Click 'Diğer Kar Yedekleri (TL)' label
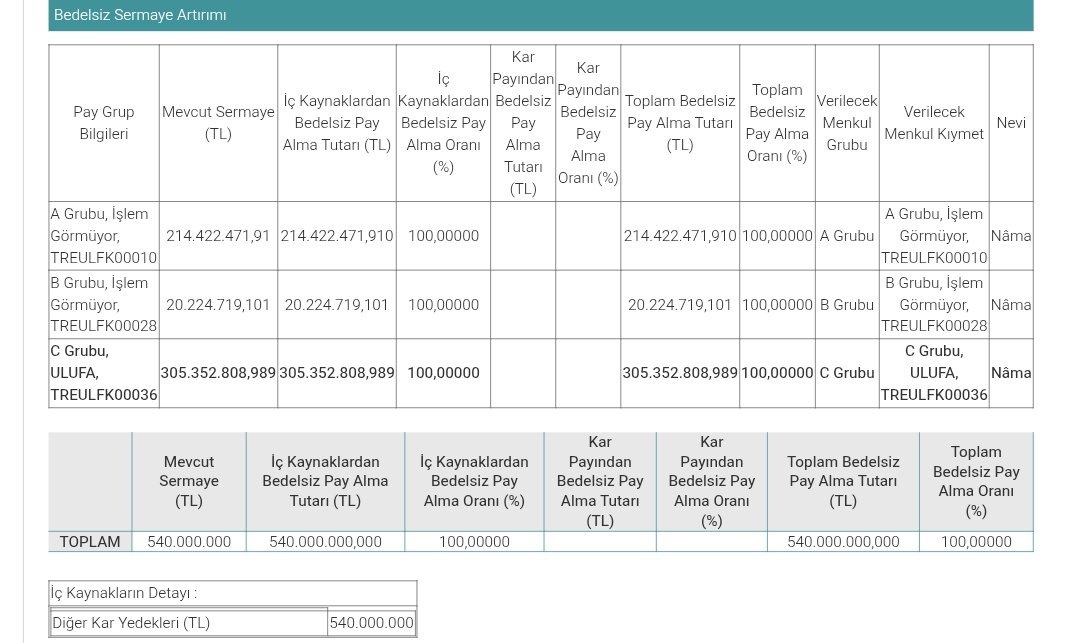The image size is (1080, 643). [131, 622]
